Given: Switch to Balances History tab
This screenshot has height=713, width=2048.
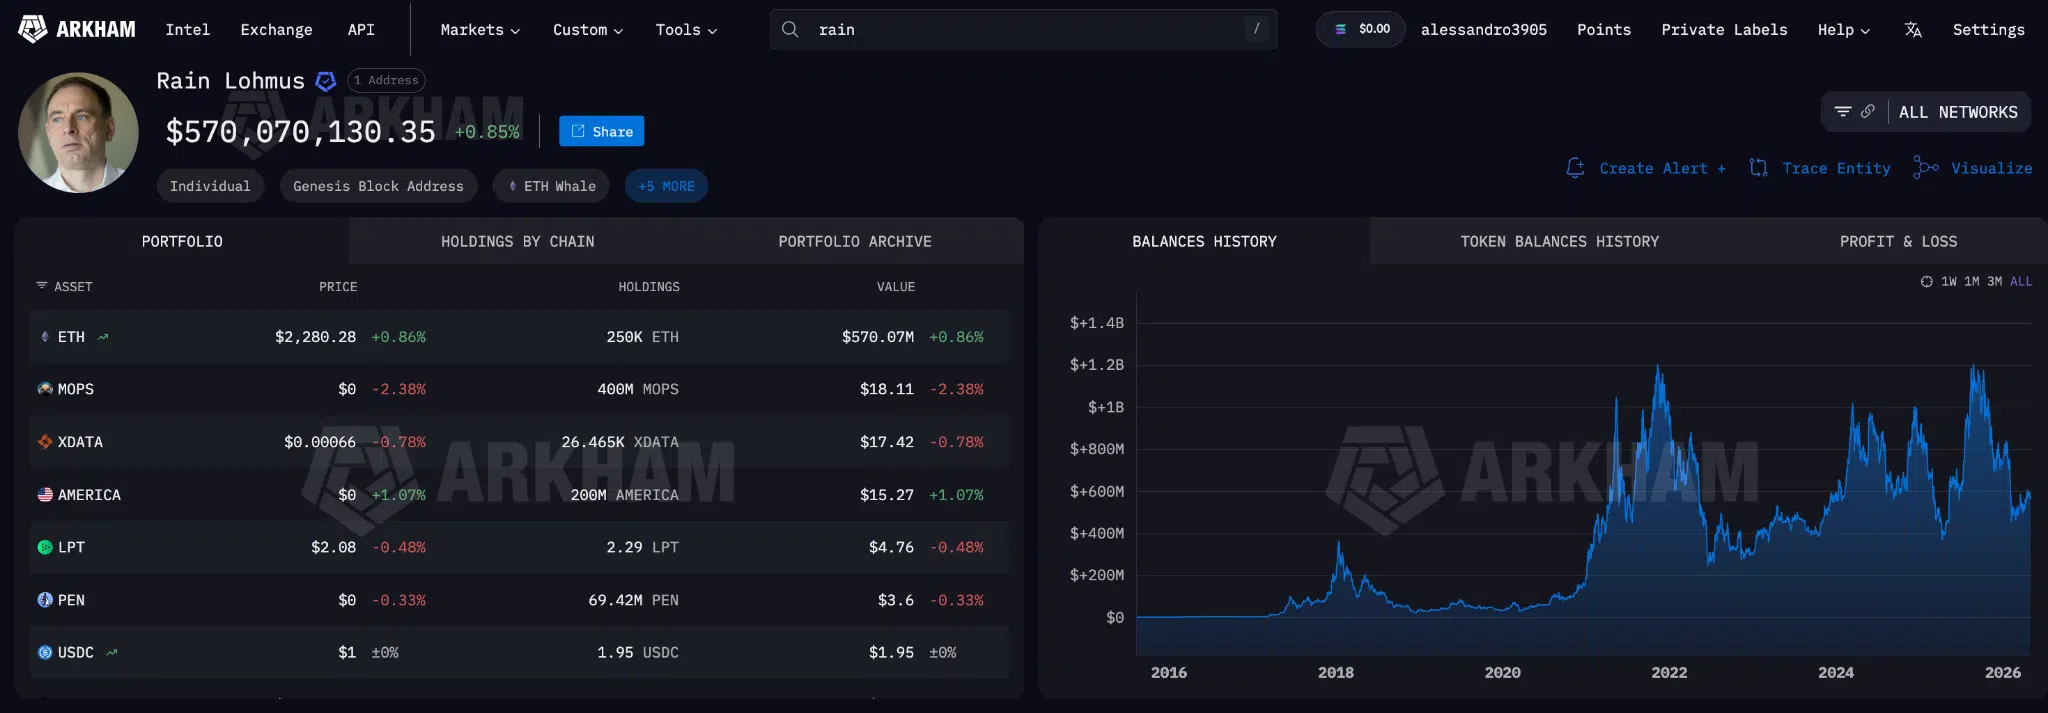Looking at the screenshot, I should tap(1204, 241).
